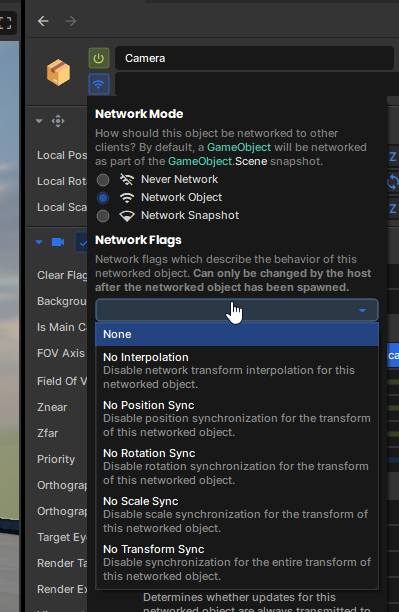Click the Local Rot label
Image resolution: width=399 pixels, height=612 pixels.
pyautogui.click(x=62, y=181)
